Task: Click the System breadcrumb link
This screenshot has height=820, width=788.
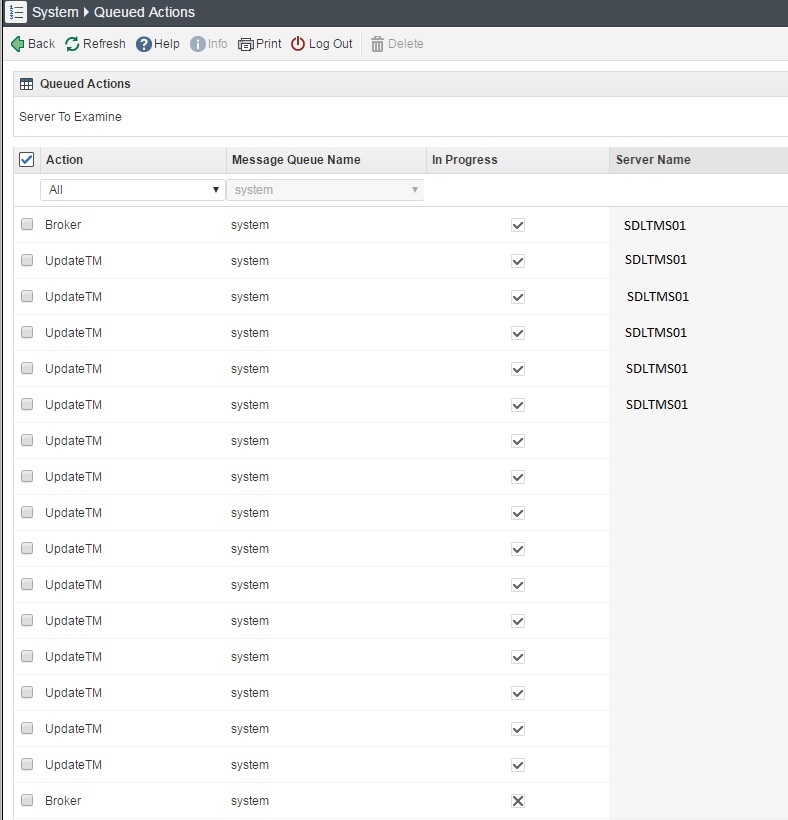Action: [x=55, y=13]
